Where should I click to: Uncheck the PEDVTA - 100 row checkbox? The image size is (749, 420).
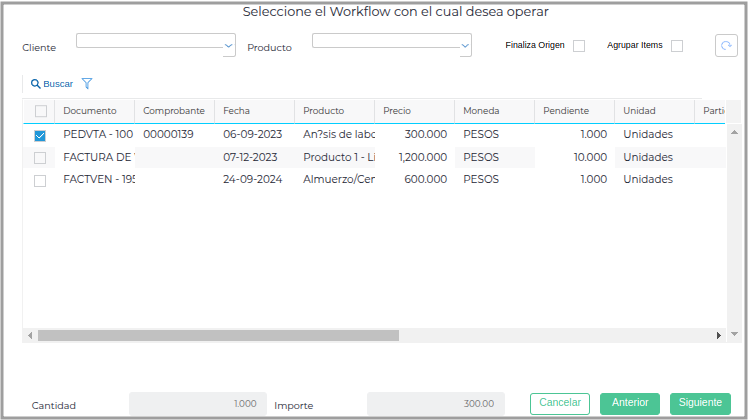[40, 135]
